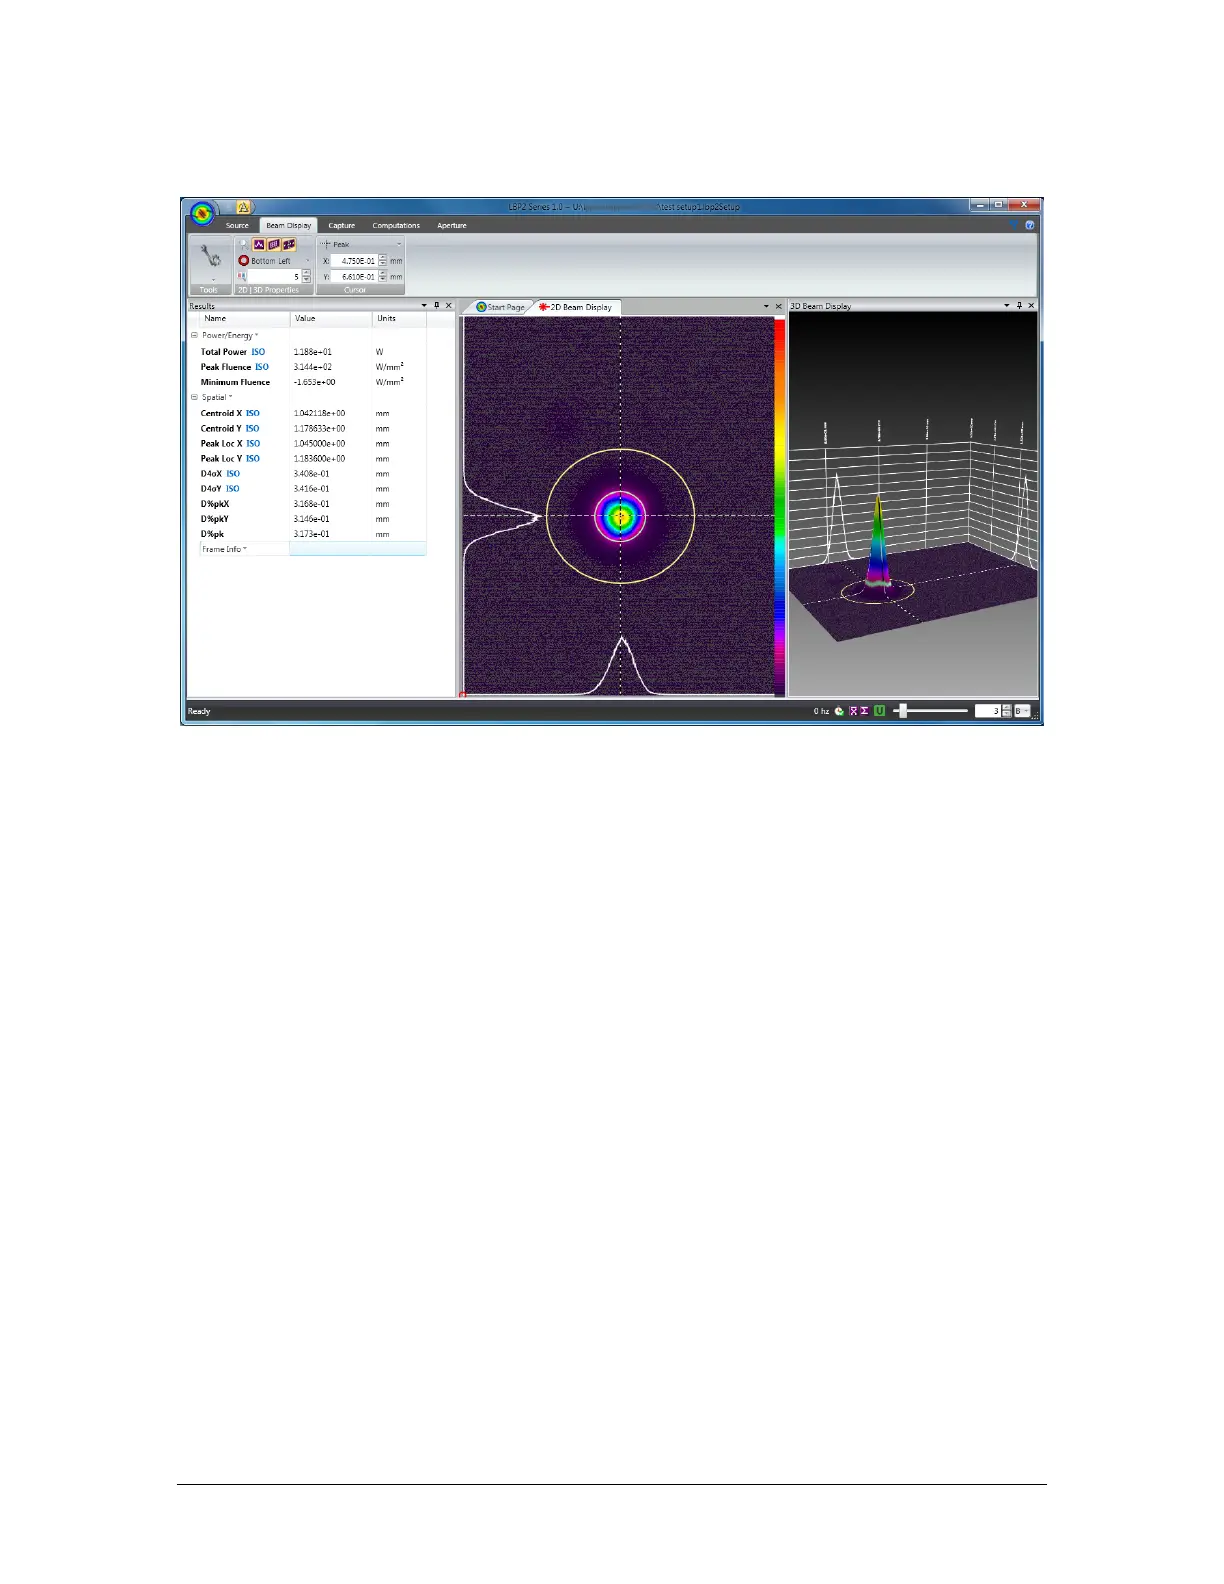Click the color palette icon beside value 5

(242, 277)
